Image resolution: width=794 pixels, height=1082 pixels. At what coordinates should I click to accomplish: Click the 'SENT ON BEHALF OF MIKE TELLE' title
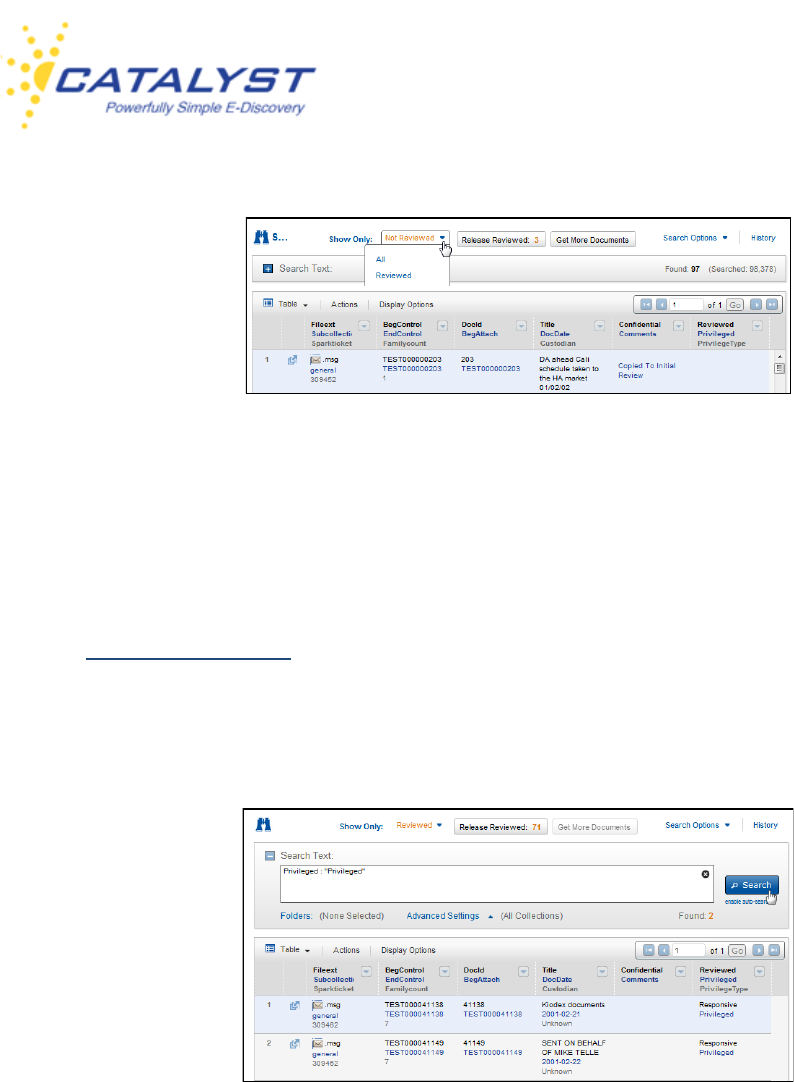(574, 1047)
